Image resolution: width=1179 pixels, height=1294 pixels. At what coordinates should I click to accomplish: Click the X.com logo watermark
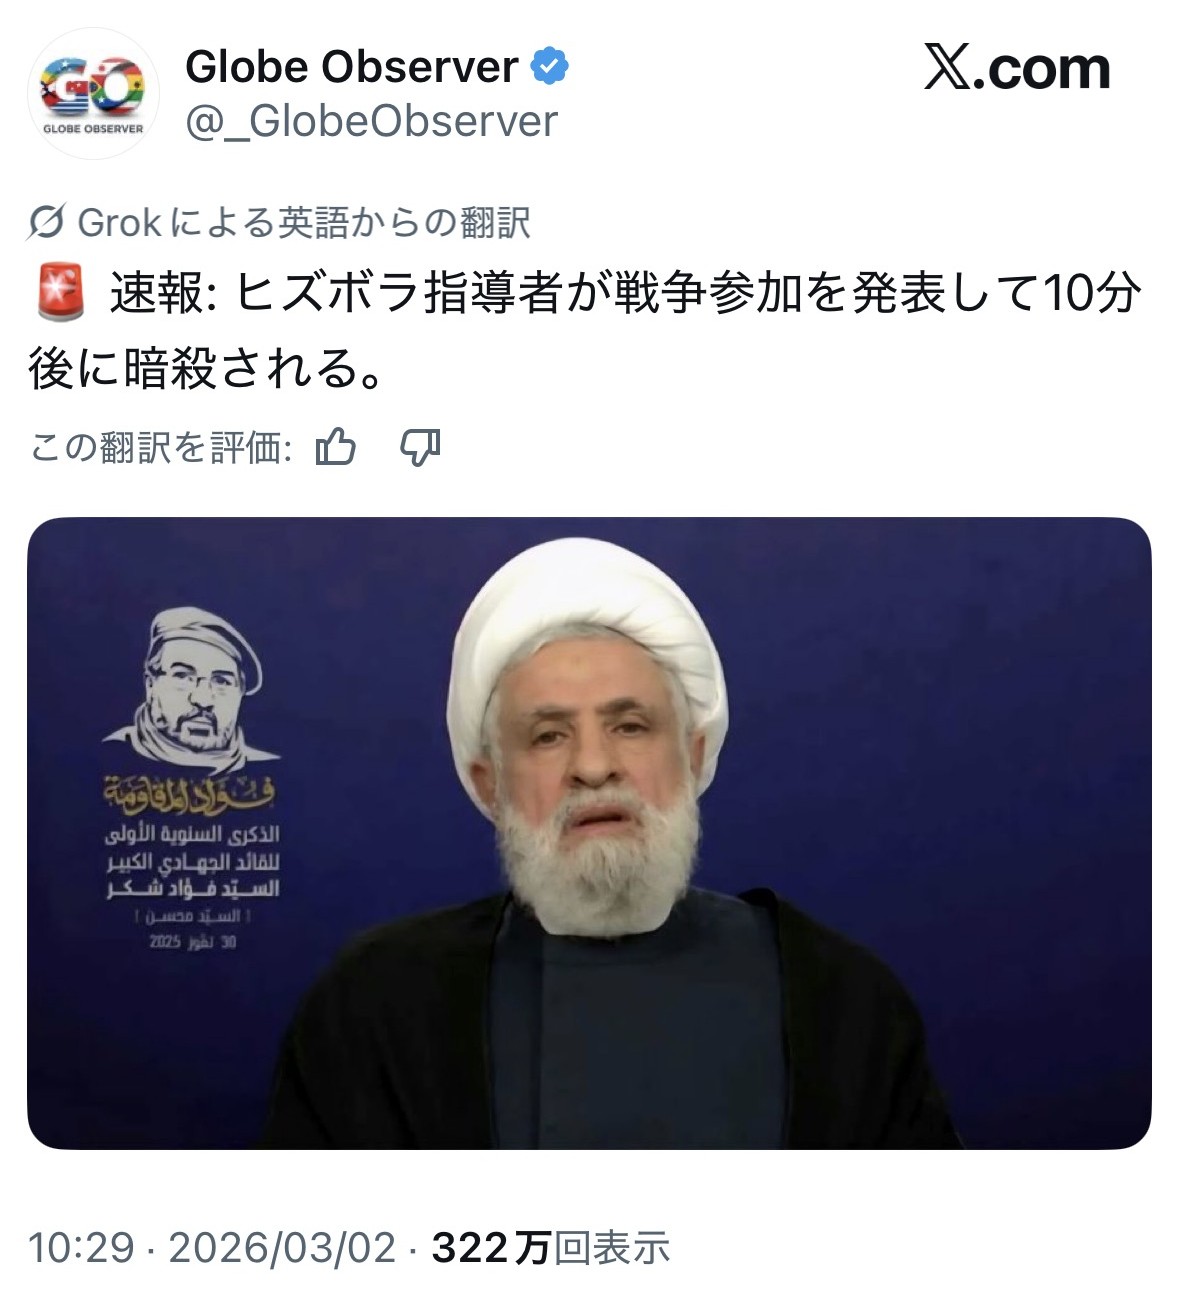pyautogui.click(x=1016, y=69)
